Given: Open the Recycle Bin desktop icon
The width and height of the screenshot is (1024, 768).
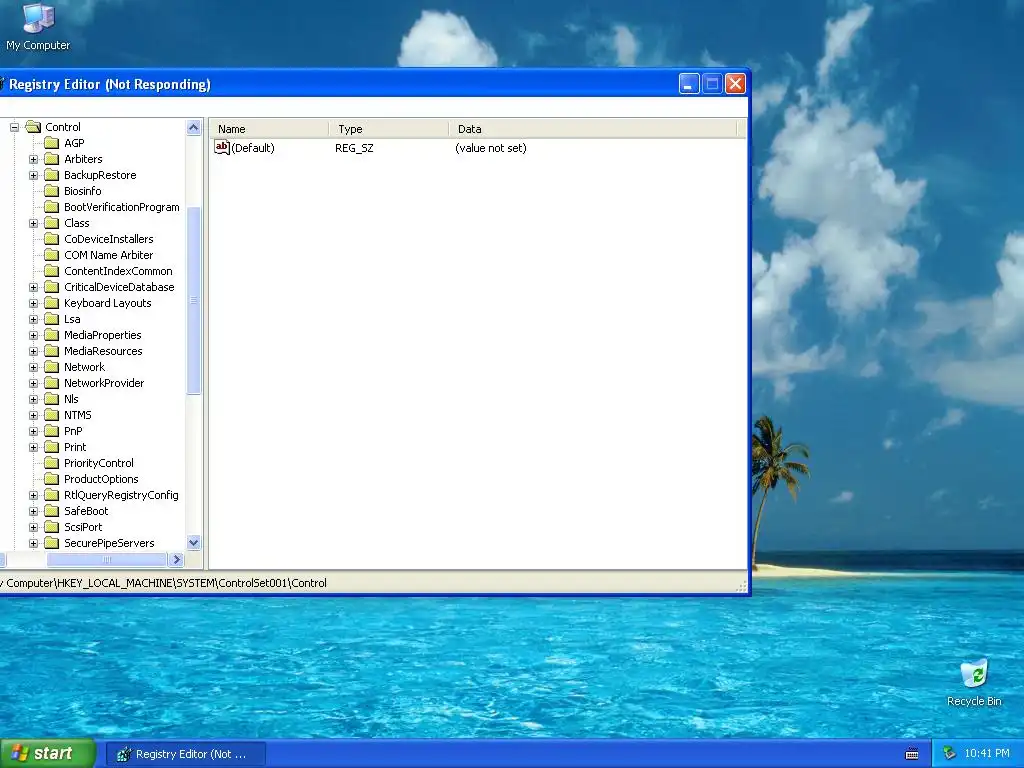Looking at the screenshot, I should tap(974, 683).
